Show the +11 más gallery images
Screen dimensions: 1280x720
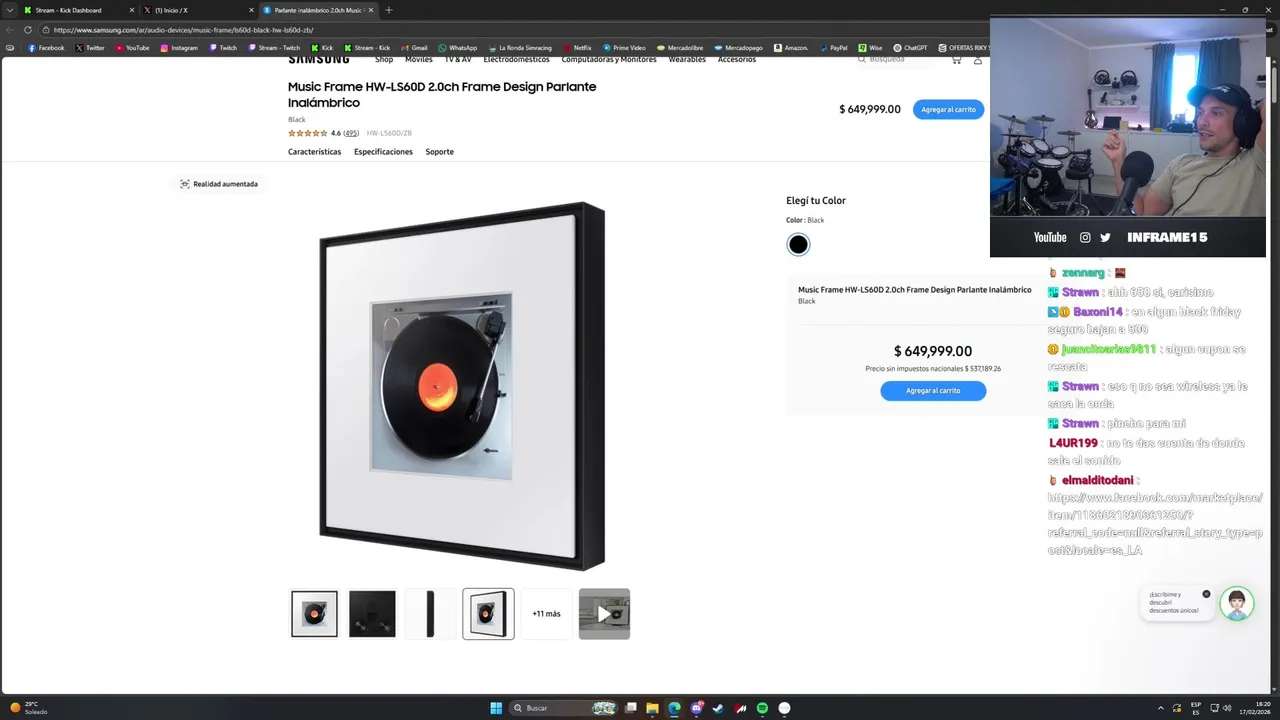(546, 614)
